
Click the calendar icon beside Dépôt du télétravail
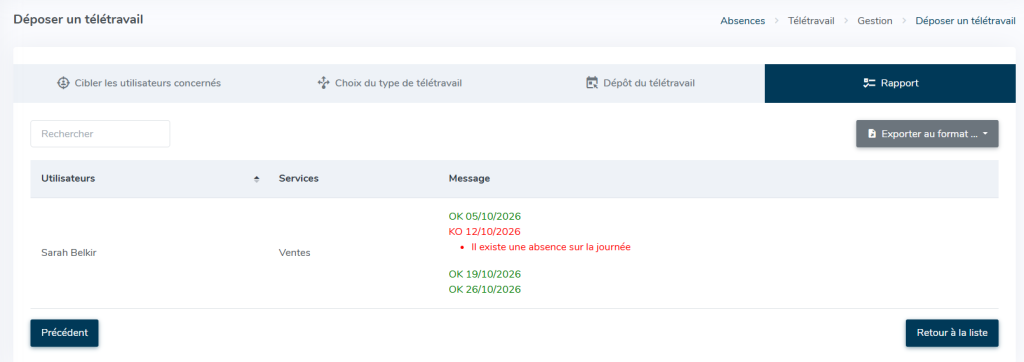point(592,83)
